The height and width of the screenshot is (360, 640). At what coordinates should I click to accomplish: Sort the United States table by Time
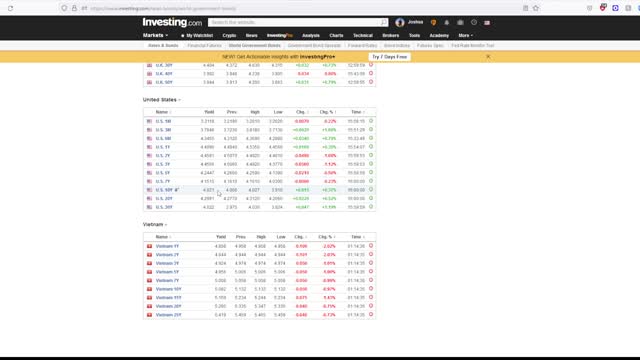358,112
